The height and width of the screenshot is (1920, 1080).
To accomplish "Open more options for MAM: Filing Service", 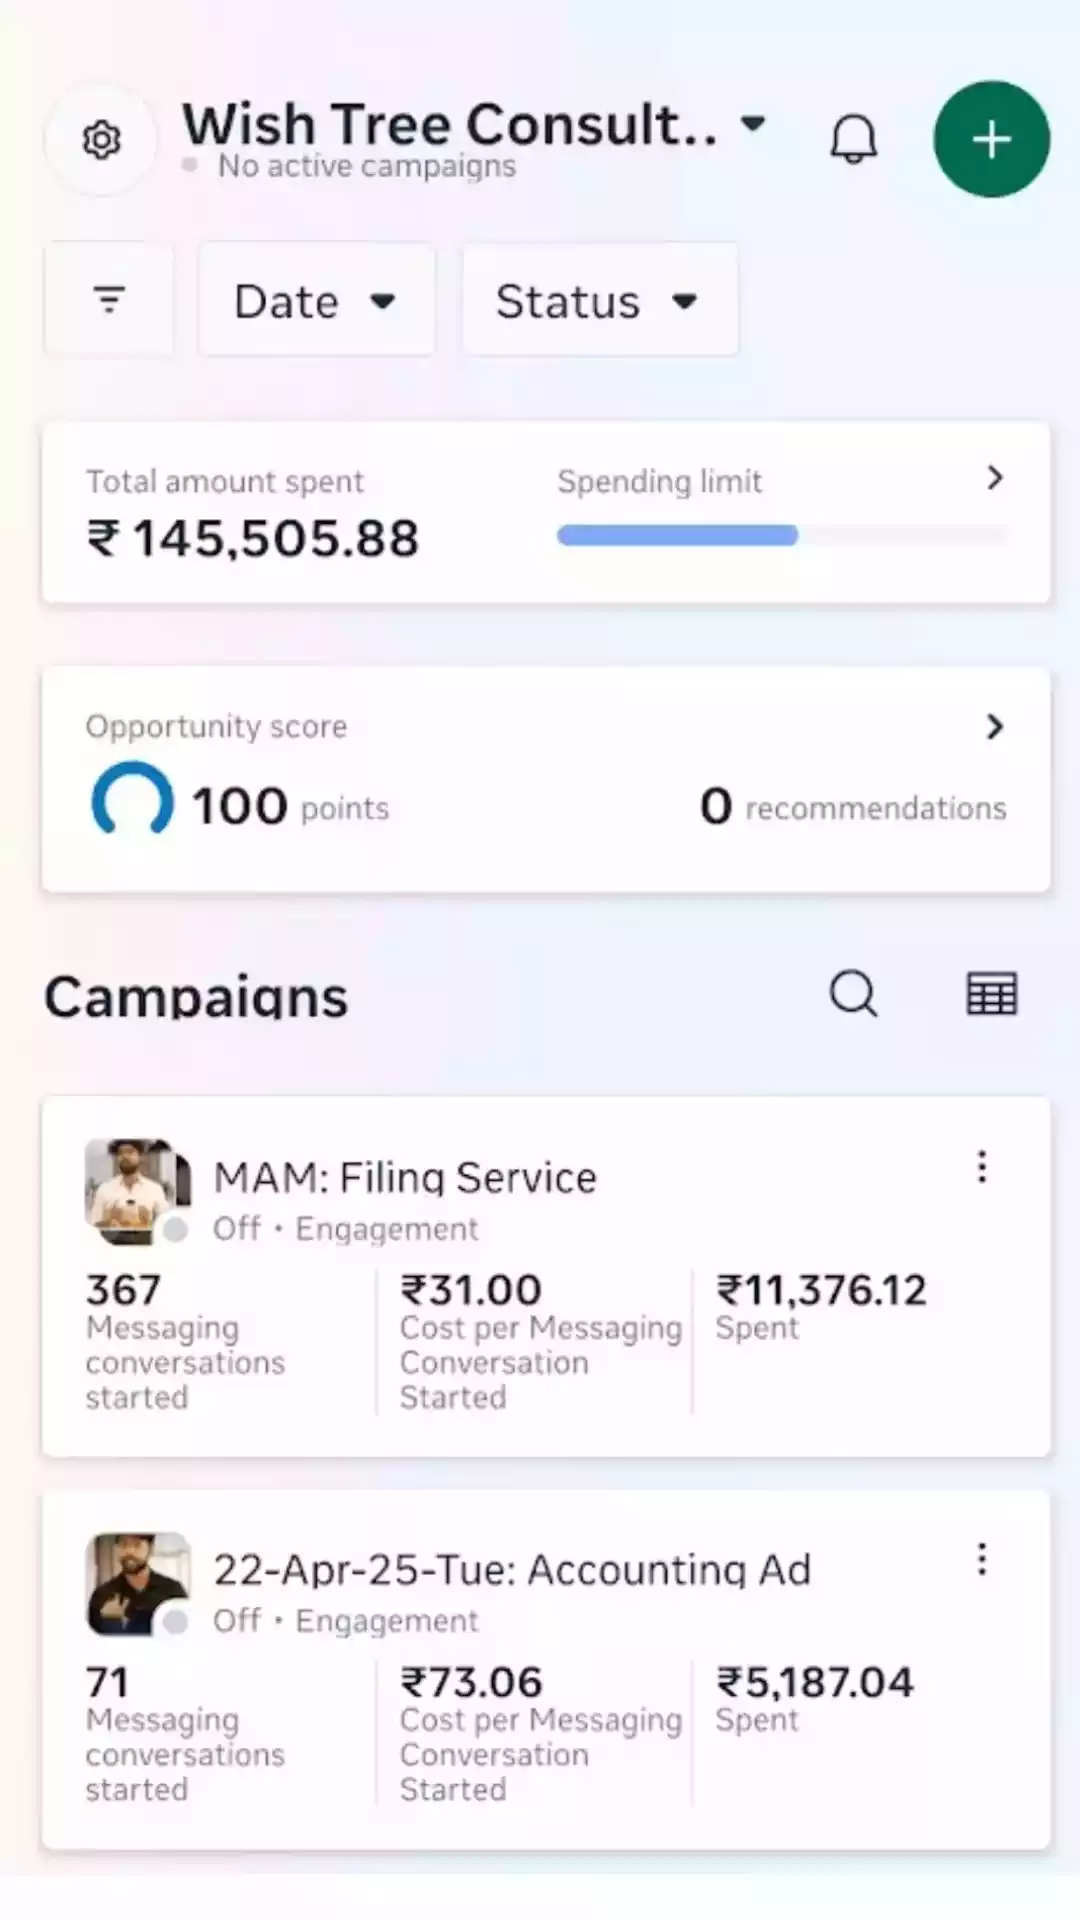I will point(982,1167).
